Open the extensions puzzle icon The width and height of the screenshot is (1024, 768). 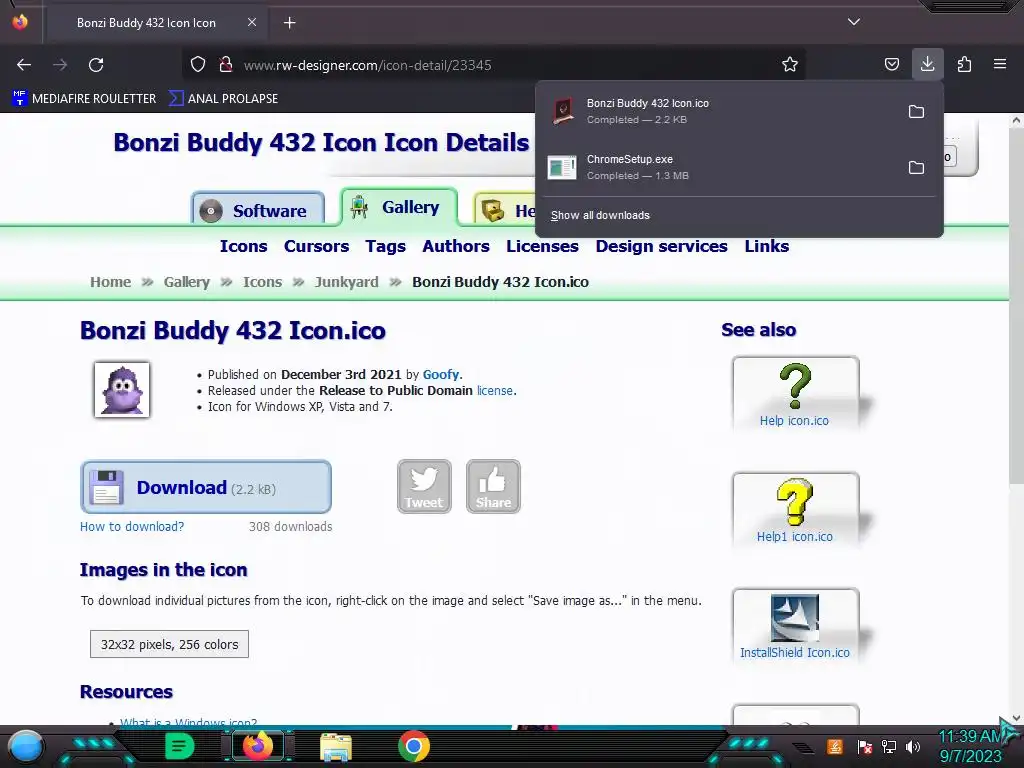[x=964, y=64]
